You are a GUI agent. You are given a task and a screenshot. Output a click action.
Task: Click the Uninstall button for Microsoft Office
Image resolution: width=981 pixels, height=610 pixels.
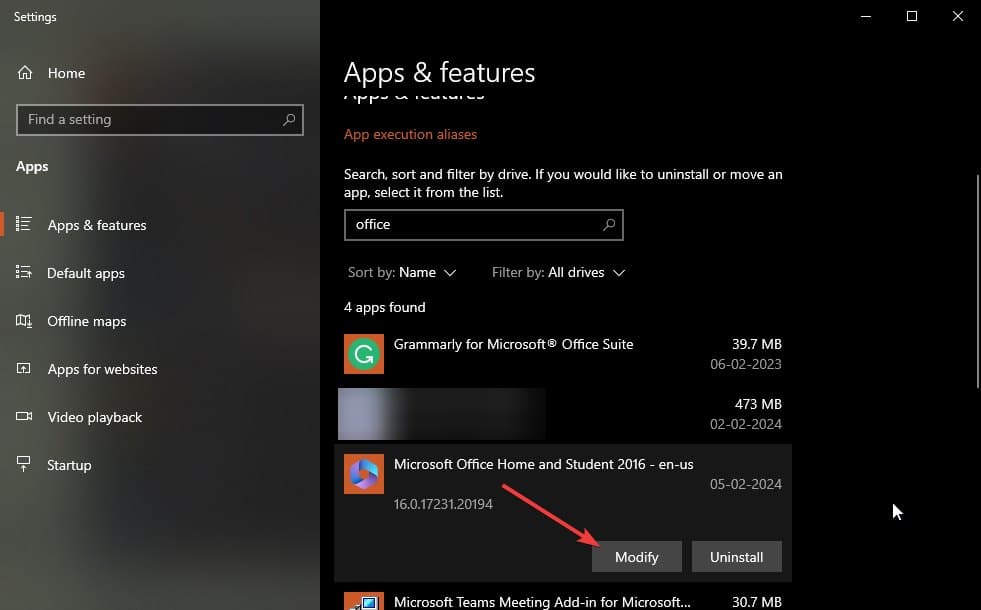pos(736,557)
